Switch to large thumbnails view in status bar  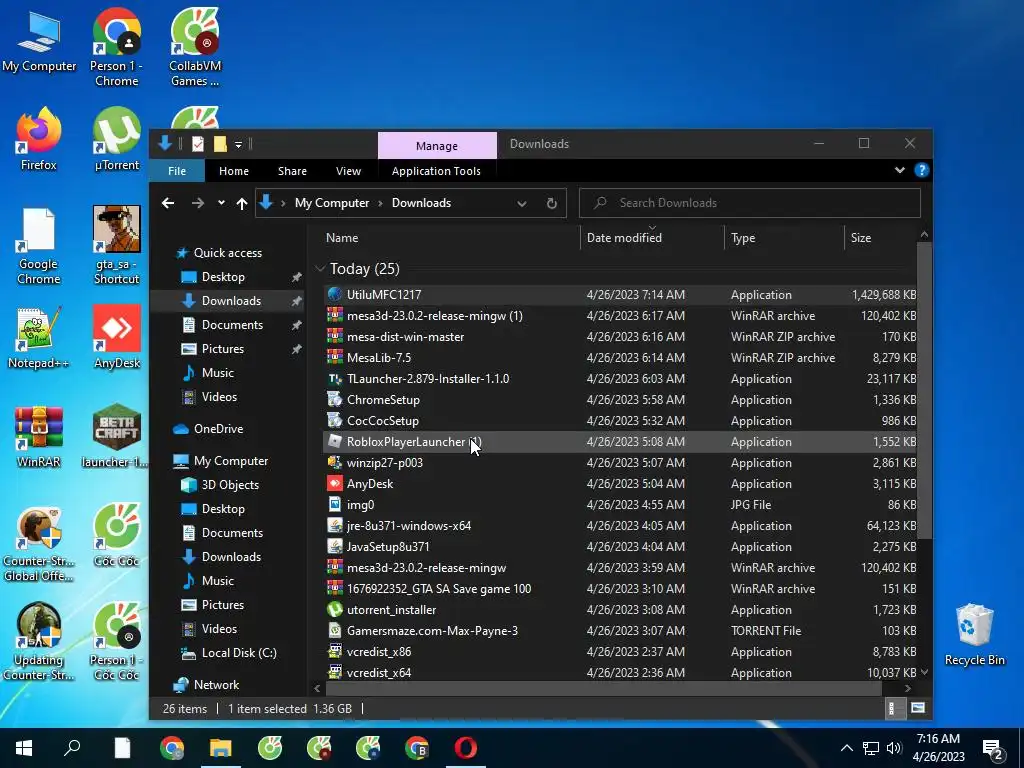[x=918, y=708]
